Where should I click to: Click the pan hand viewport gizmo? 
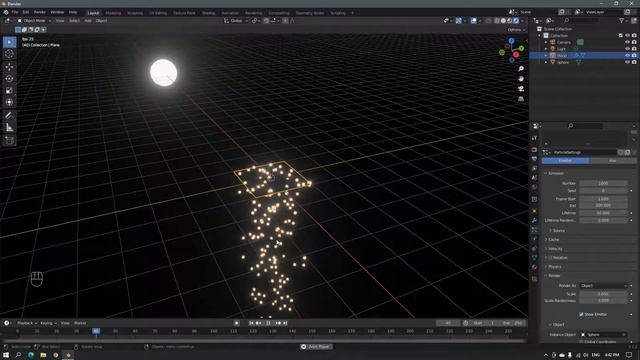[x=521, y=79]
